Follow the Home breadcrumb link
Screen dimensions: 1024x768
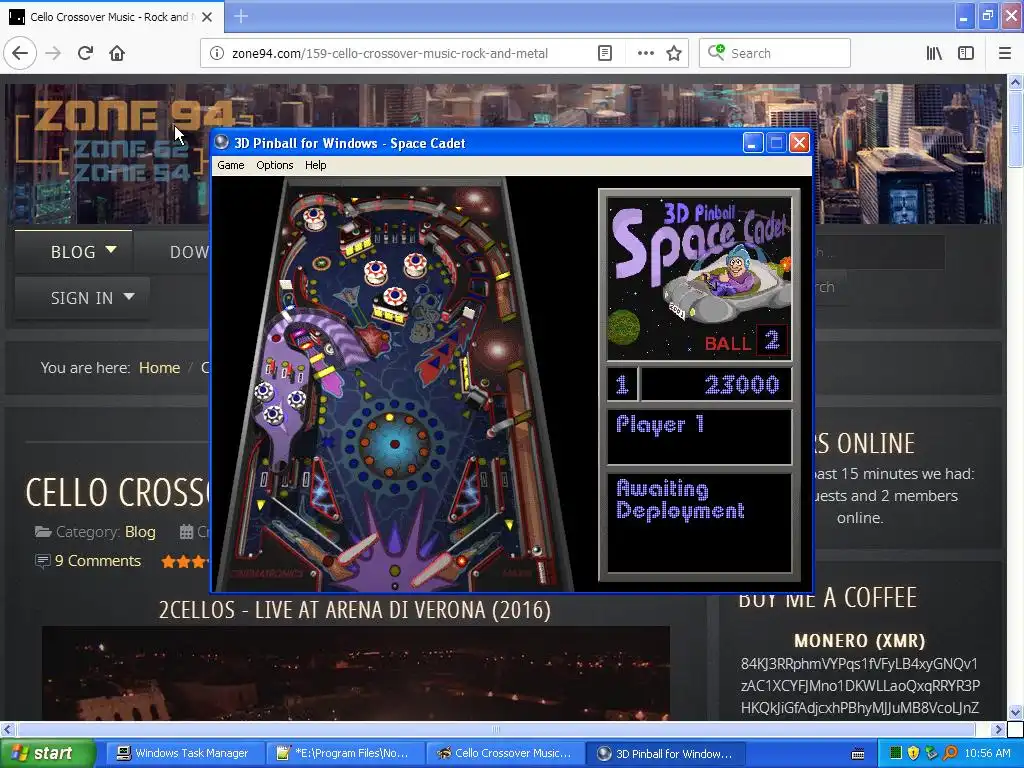159,368
